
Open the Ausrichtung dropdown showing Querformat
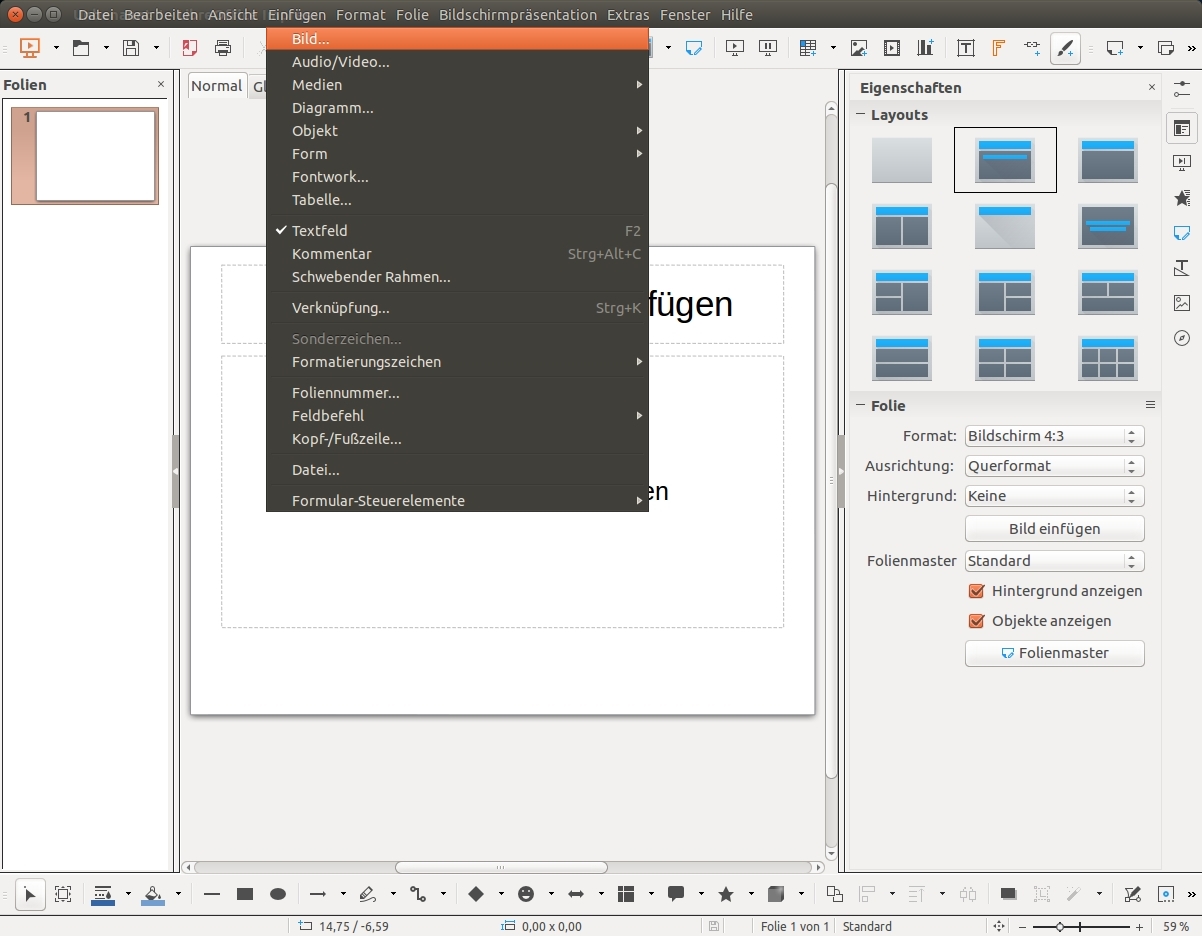coord(1054,466)
